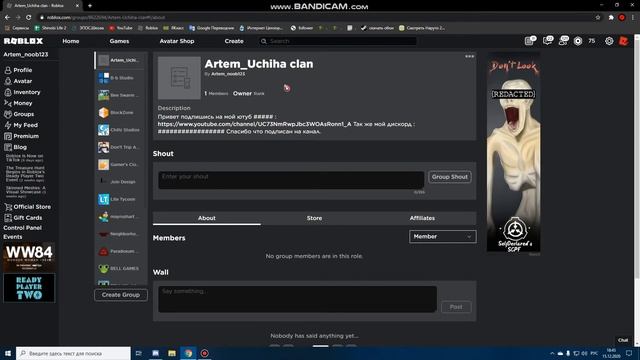
Task: Open Control Panel link in sidebar
Action: pos(22,228)
